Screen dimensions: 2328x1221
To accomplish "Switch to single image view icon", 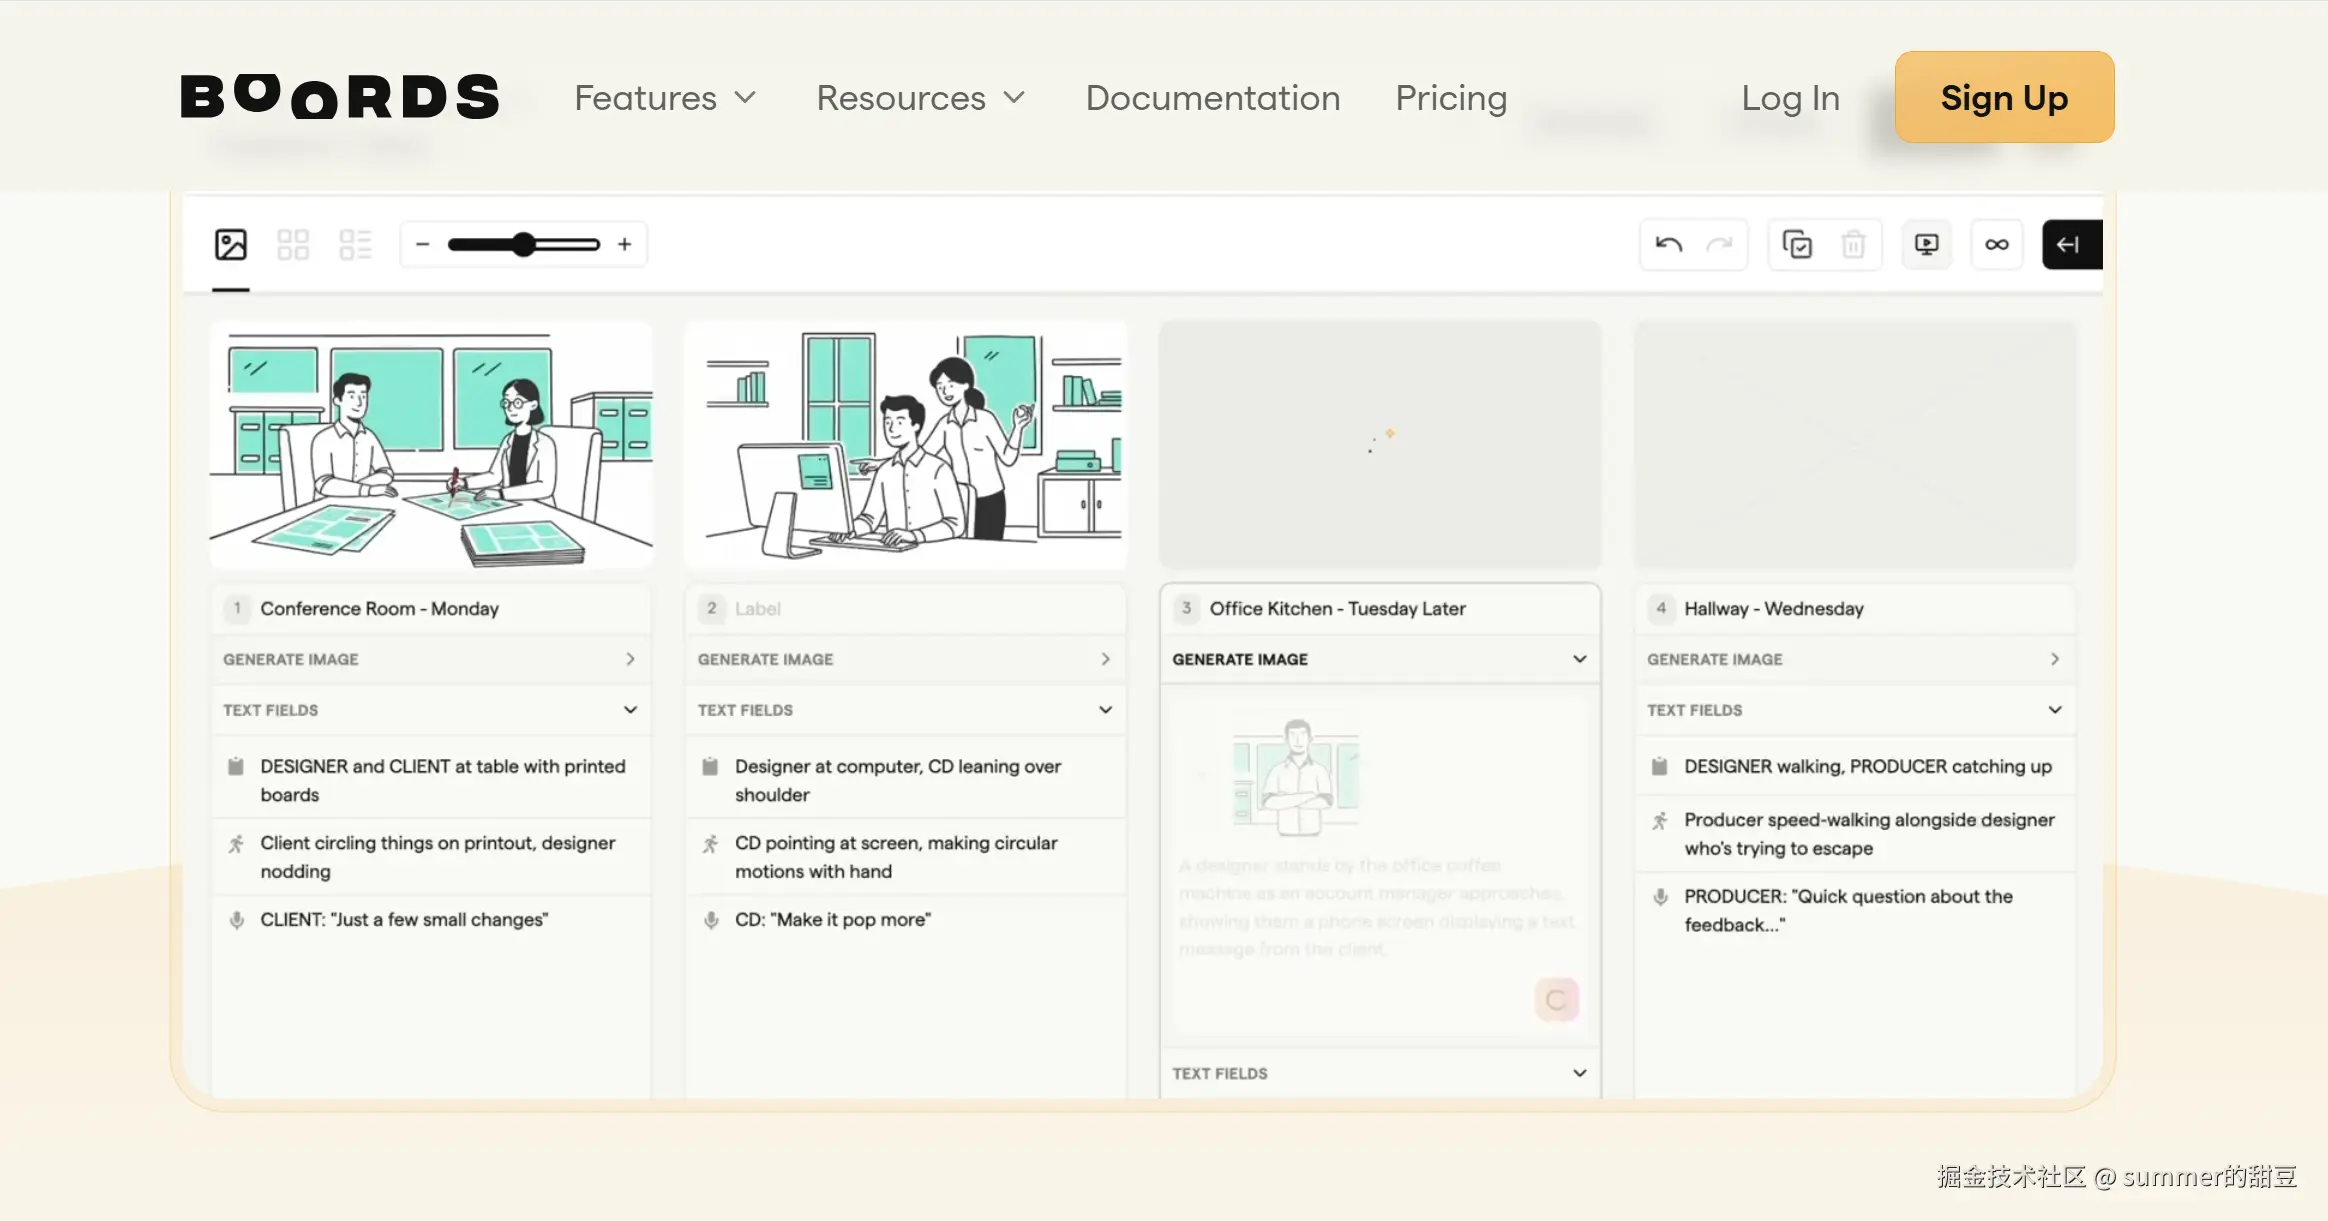I will 231,244.
